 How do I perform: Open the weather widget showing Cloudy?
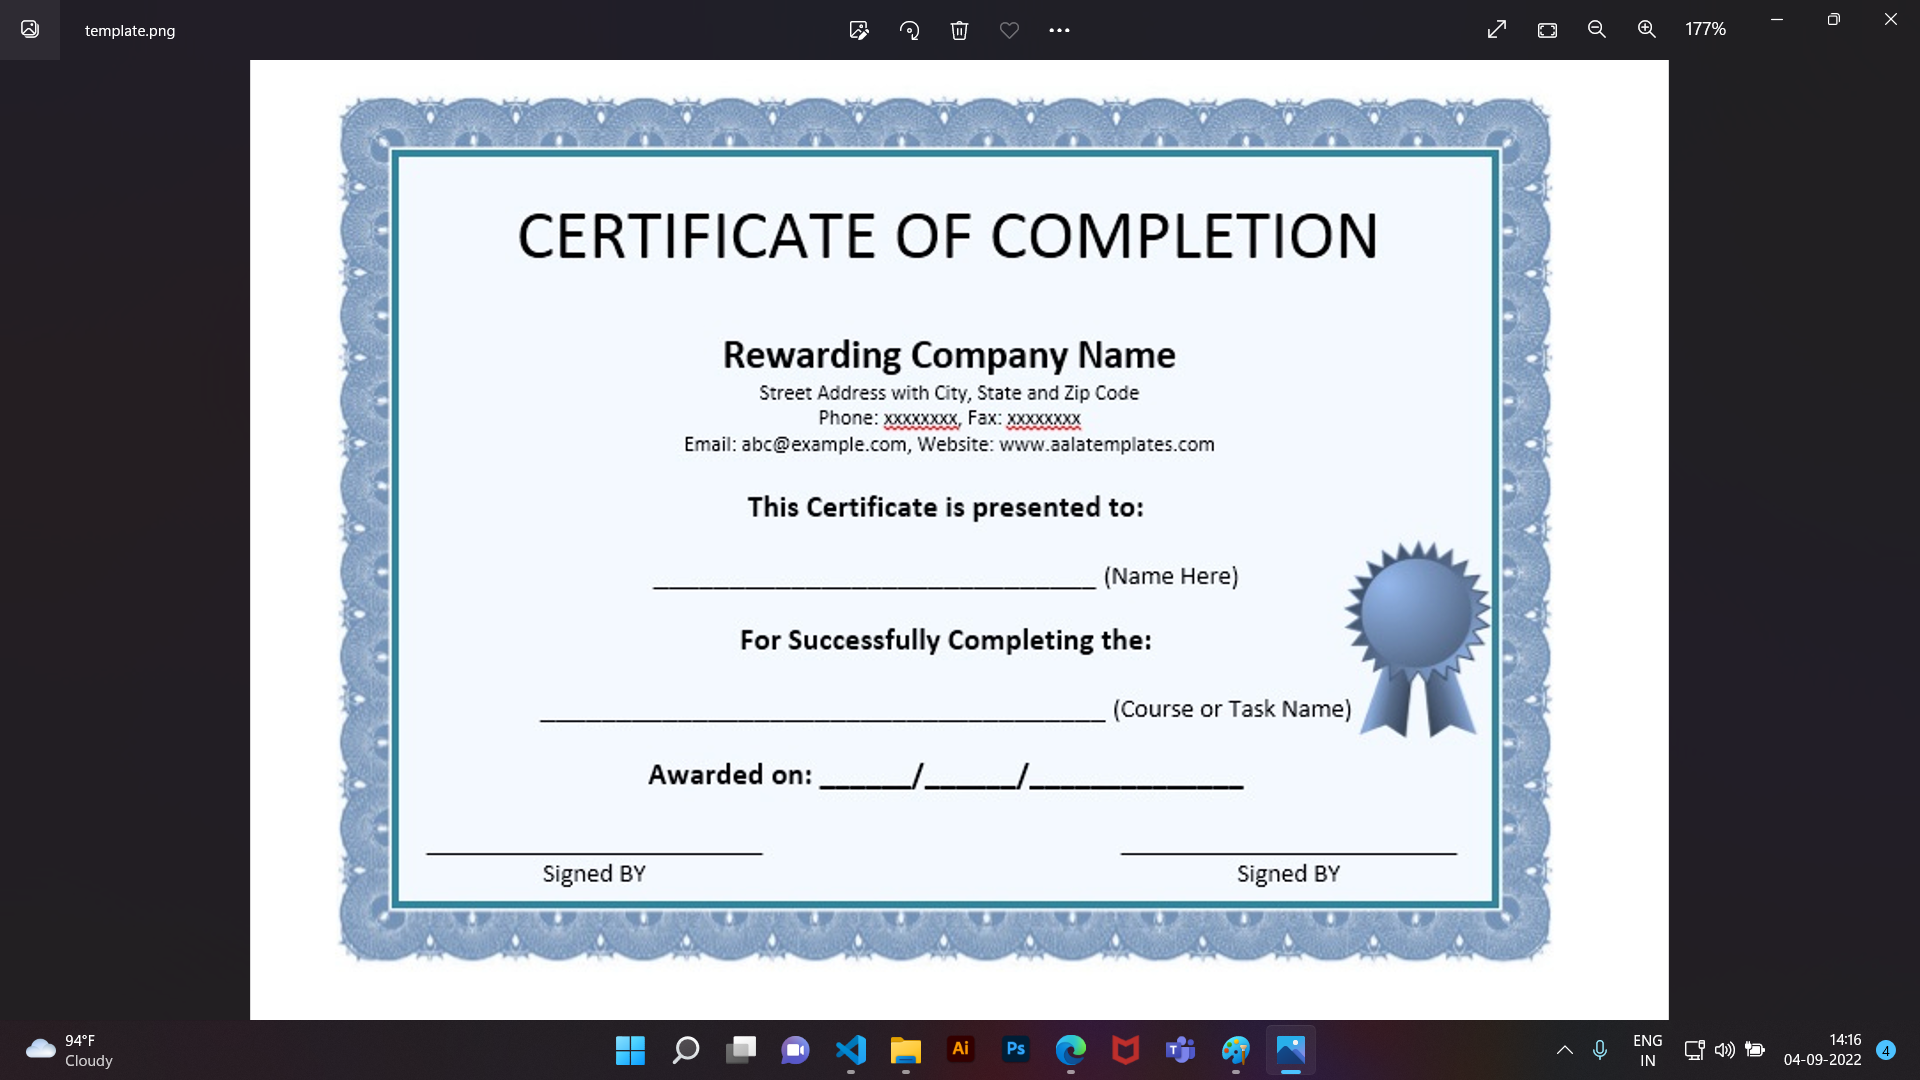[x=70, y=1050]
